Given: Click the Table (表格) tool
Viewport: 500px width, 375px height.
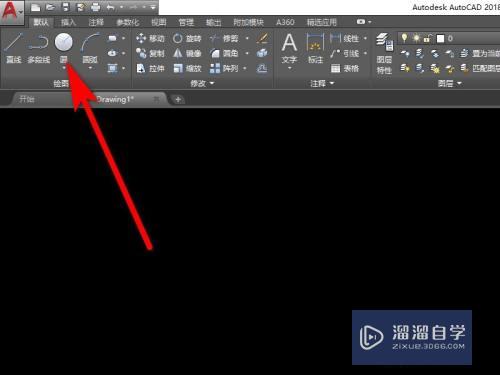Looking at the screenshot, I should point(345,69).
